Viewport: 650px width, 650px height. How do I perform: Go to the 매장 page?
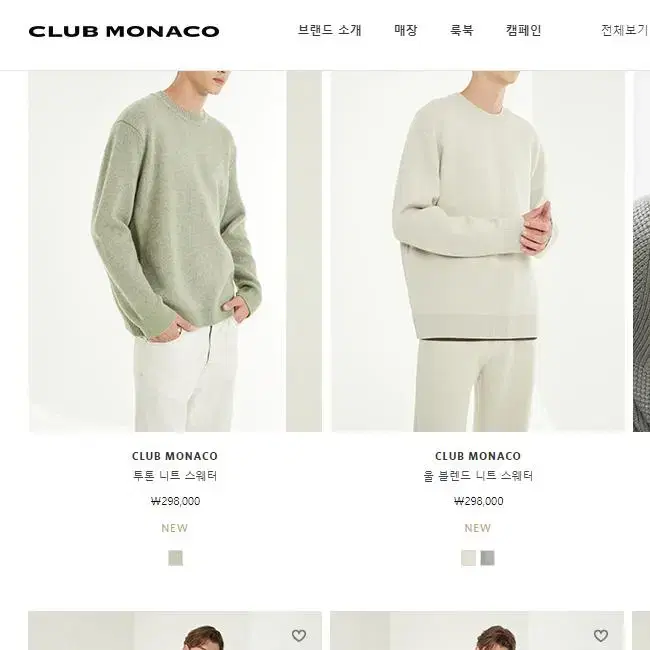(405, 30)
